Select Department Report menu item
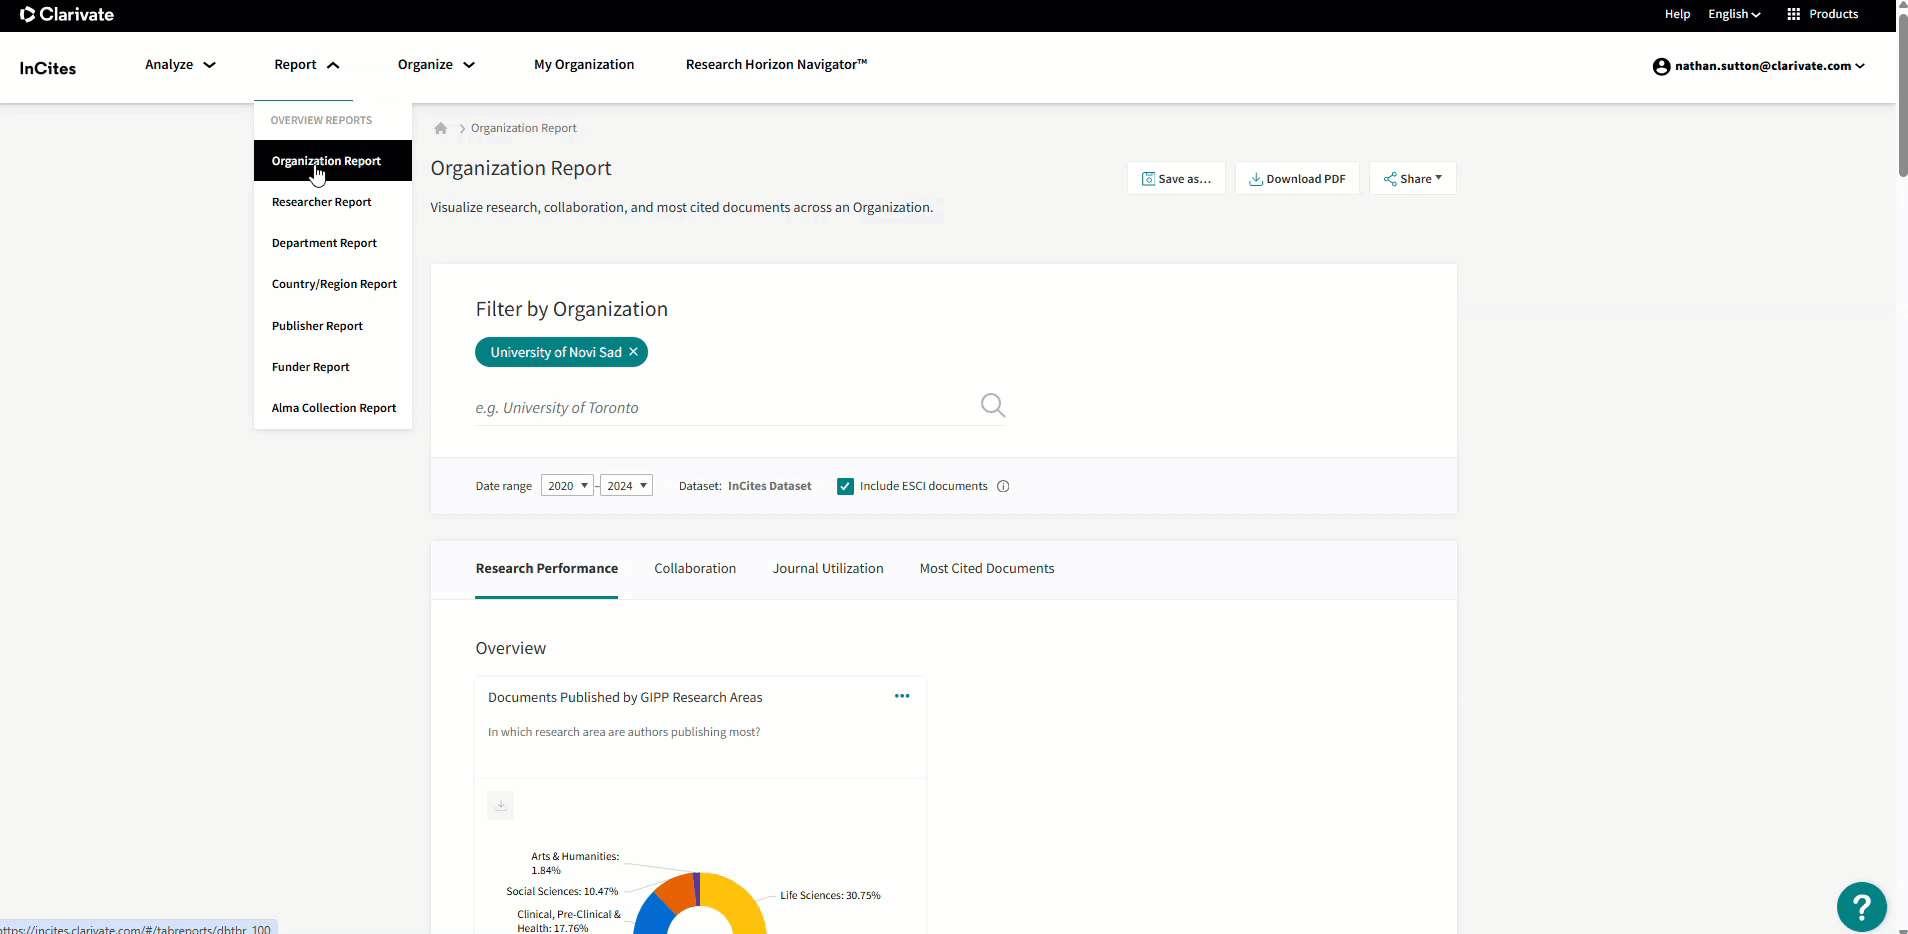1908x934 pixels. (x=333, y=243)
